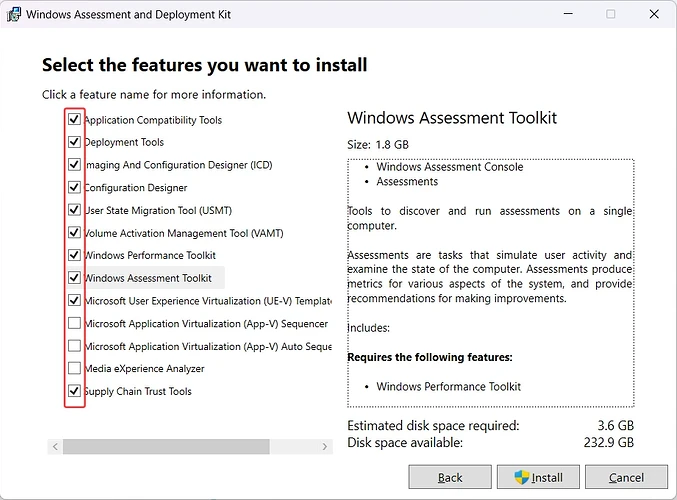
Task: Close the Windows ADK setup window
Action: 653,15
